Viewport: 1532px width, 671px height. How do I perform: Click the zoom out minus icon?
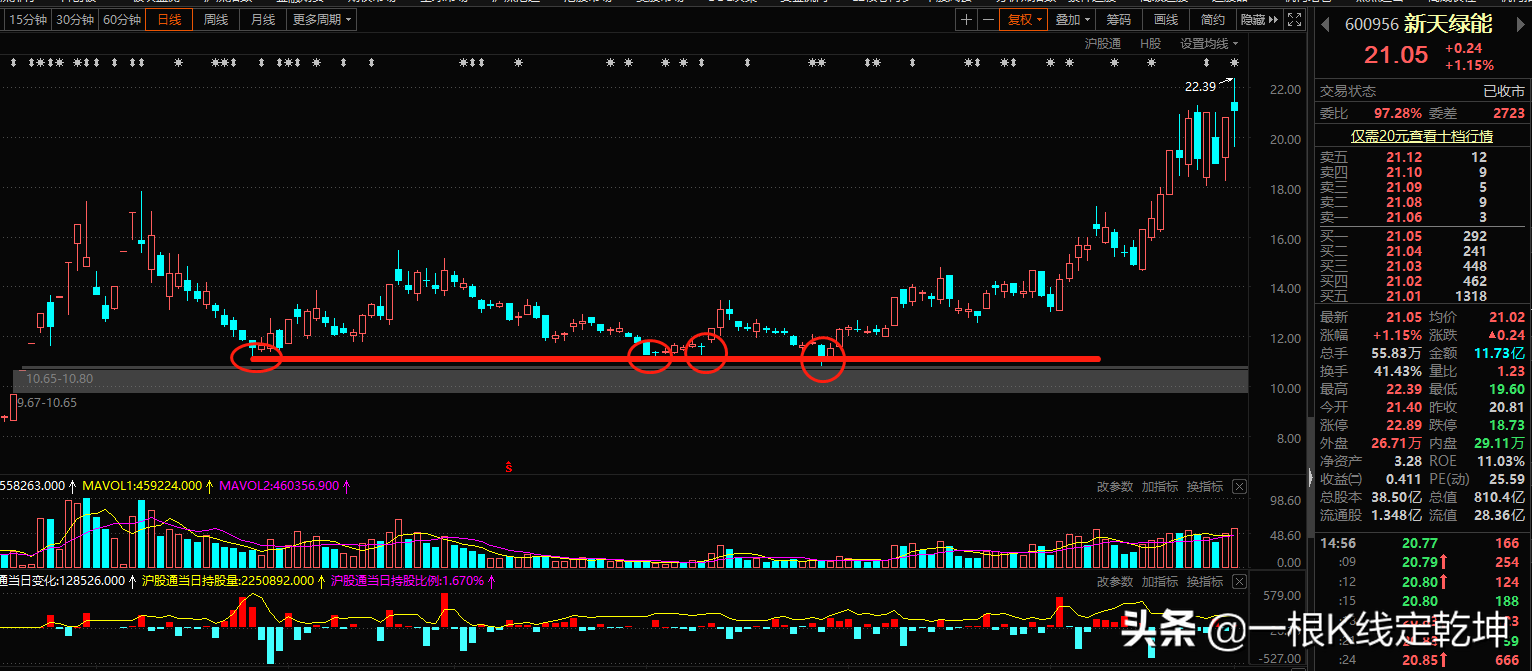tap(988, 20)
